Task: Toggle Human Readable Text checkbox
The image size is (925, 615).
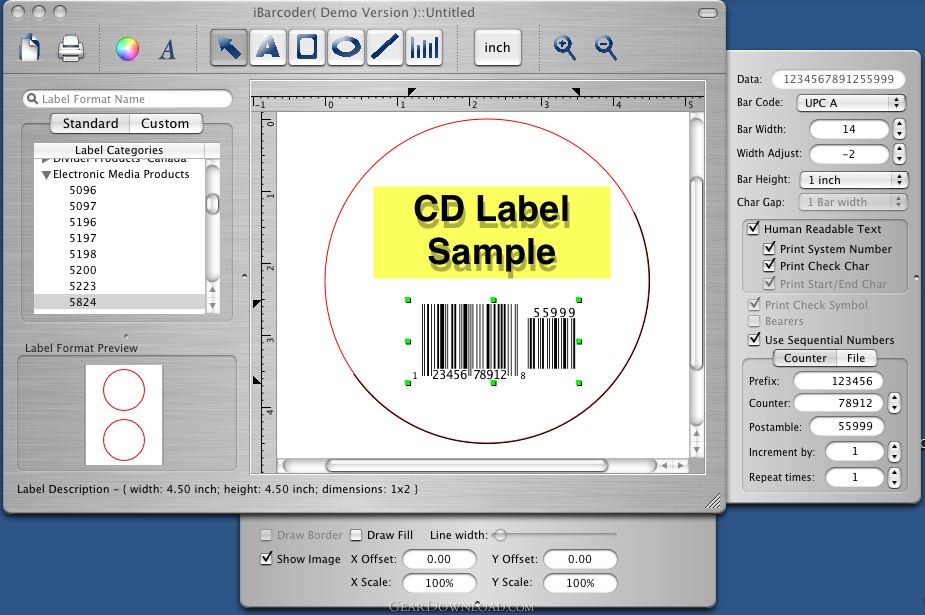Action: [x=753, y=228]
